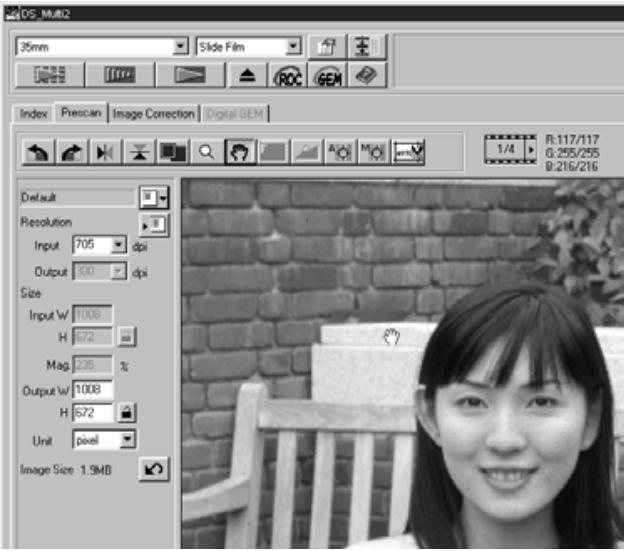Switch to the Index tab
The width and height of the screenshot is (625, 551).
coord(33,114)
